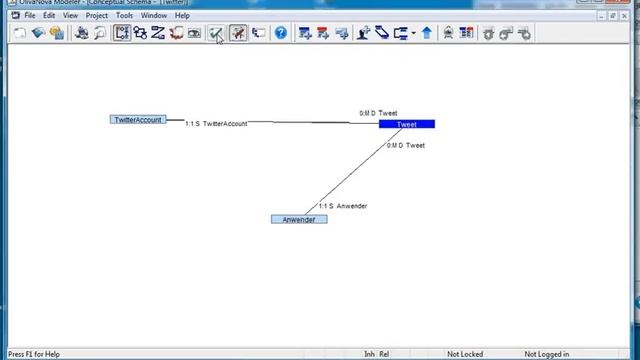Click the 'Rel' status bar entry
Viewport: 640px width, 360px height.
(384, 354)
